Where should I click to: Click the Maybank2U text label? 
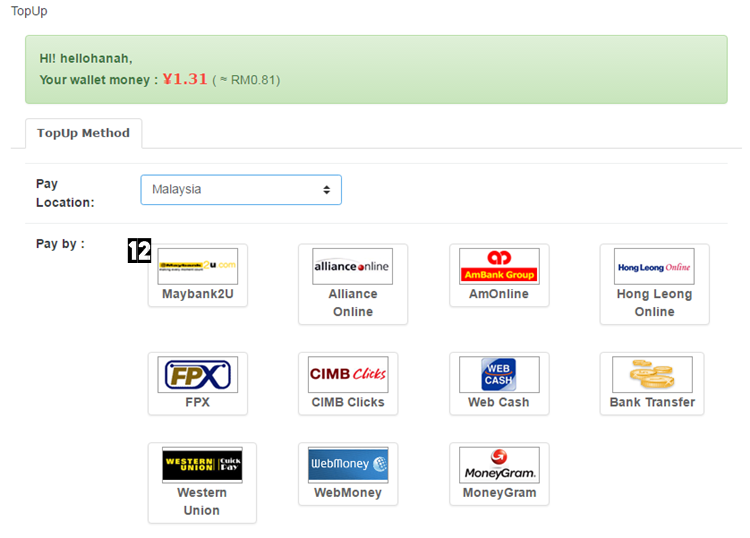tap(198, 294)
